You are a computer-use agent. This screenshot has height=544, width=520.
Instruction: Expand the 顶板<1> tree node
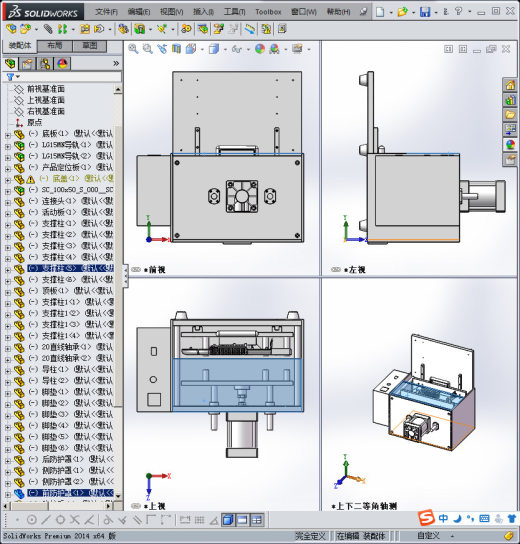(x=8, y=292)
